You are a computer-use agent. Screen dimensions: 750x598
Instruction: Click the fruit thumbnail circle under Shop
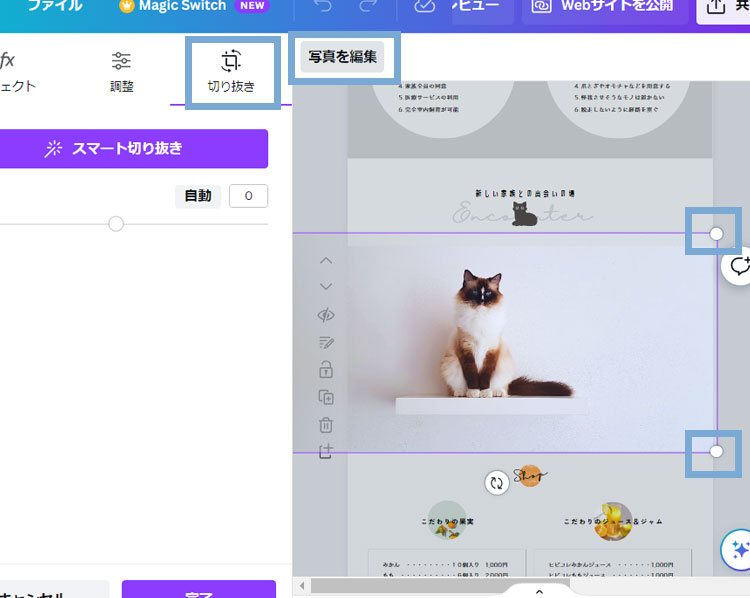pos(447,521)
